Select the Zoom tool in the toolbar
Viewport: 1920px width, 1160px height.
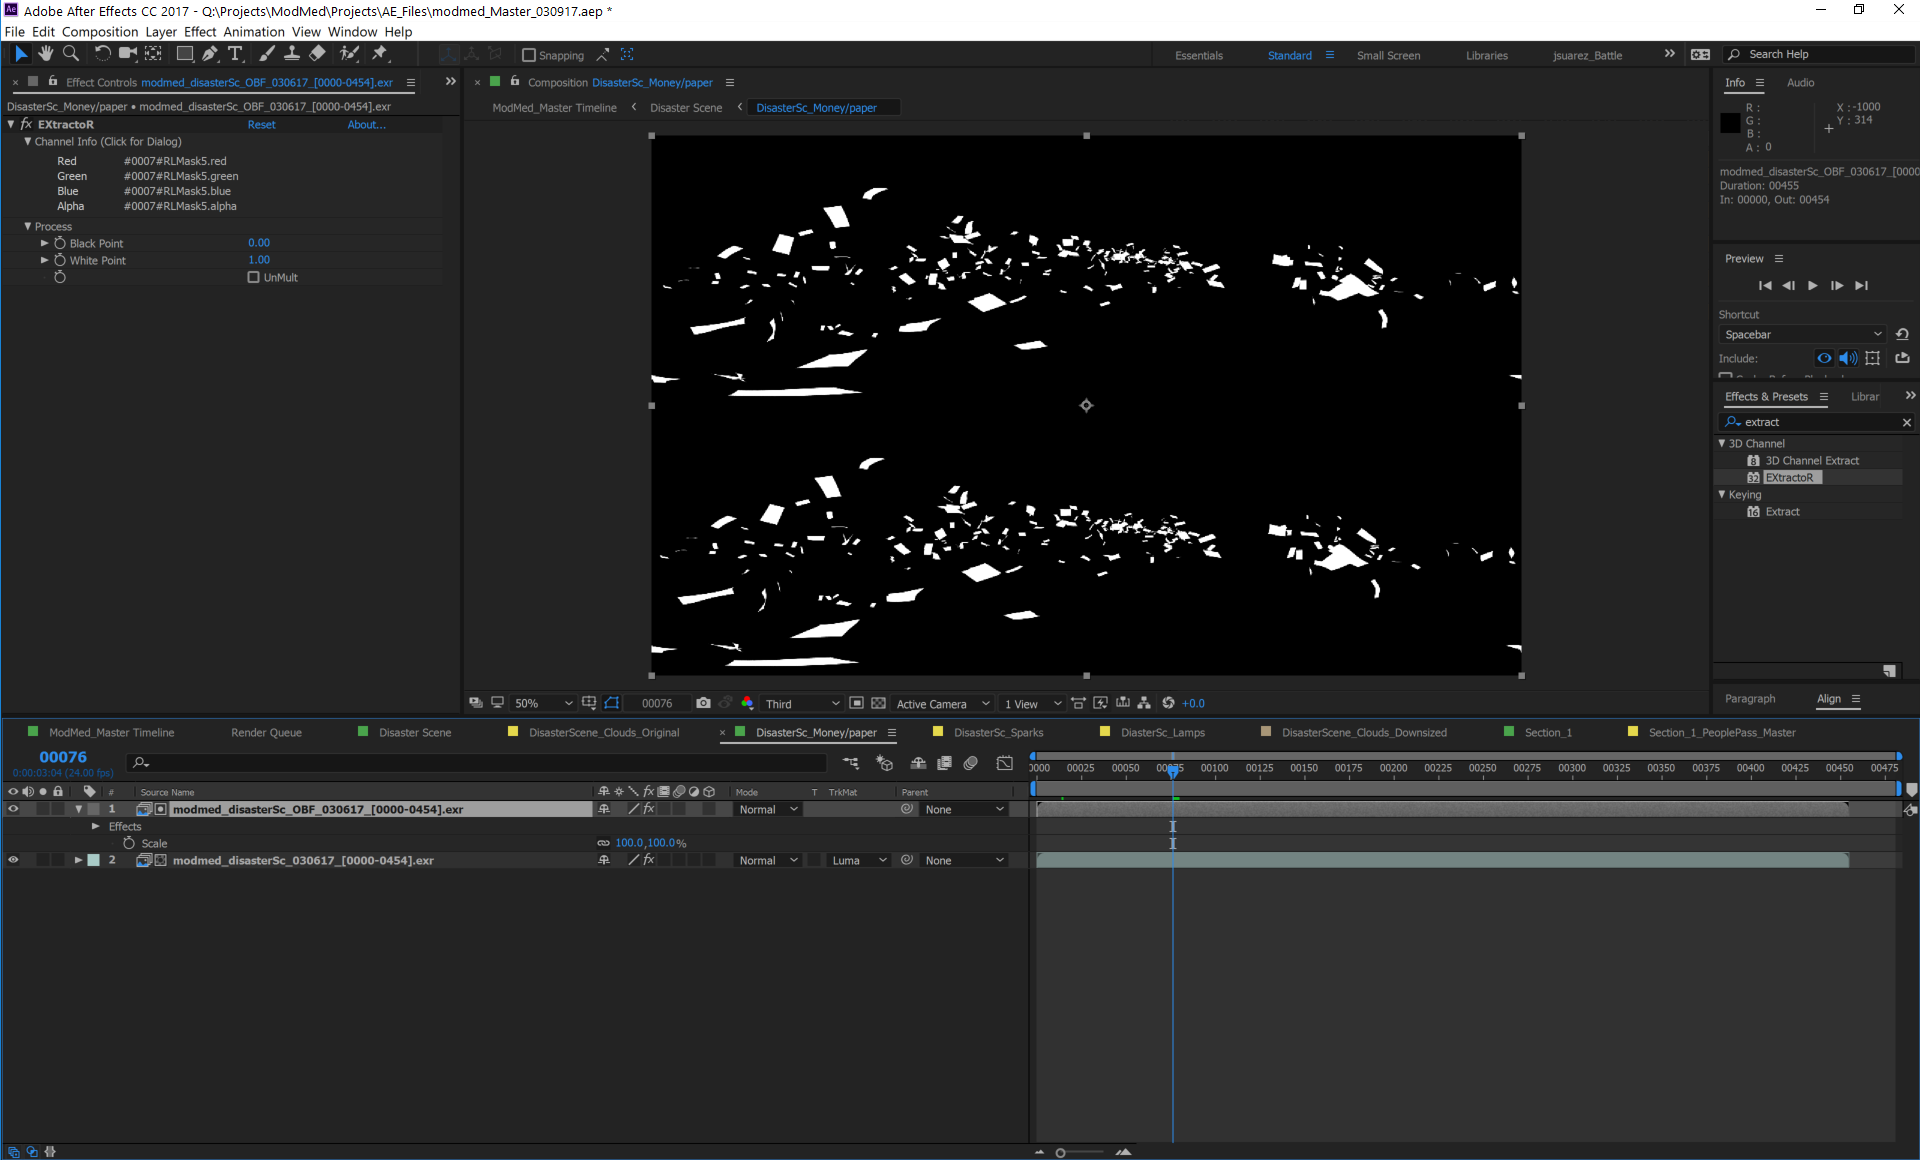point(71,54)
